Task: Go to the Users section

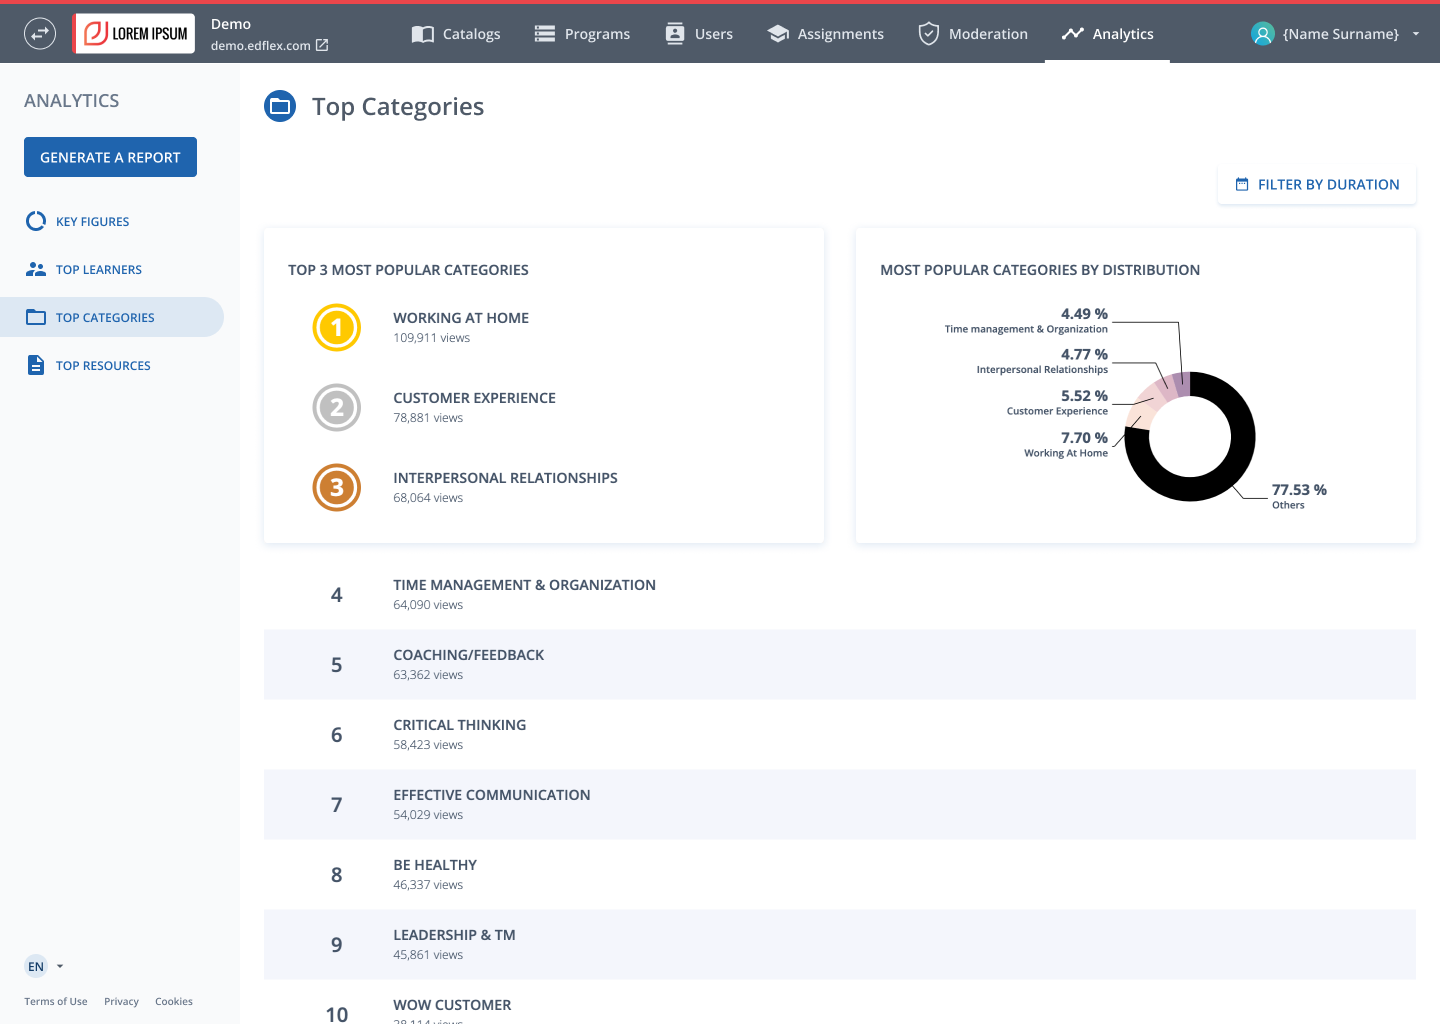Action: point(699,34)
